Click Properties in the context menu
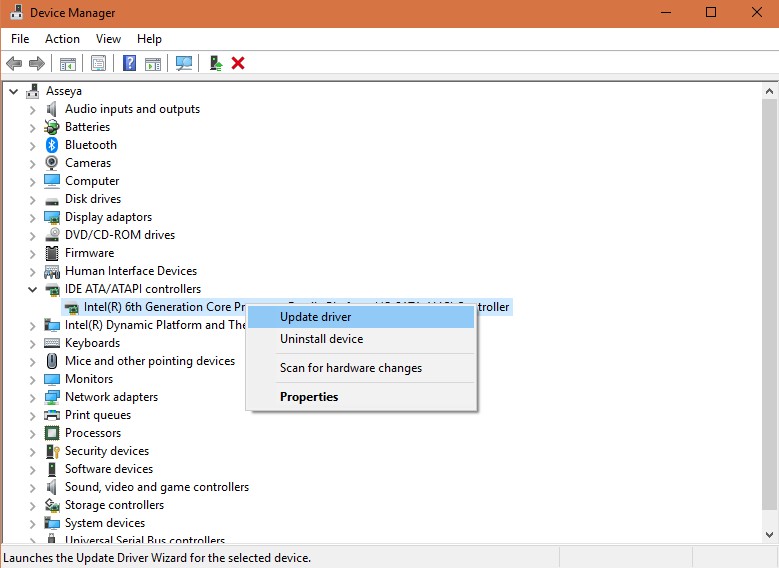The width and height of the screenshot is (779, 568). tap(309, 397)
